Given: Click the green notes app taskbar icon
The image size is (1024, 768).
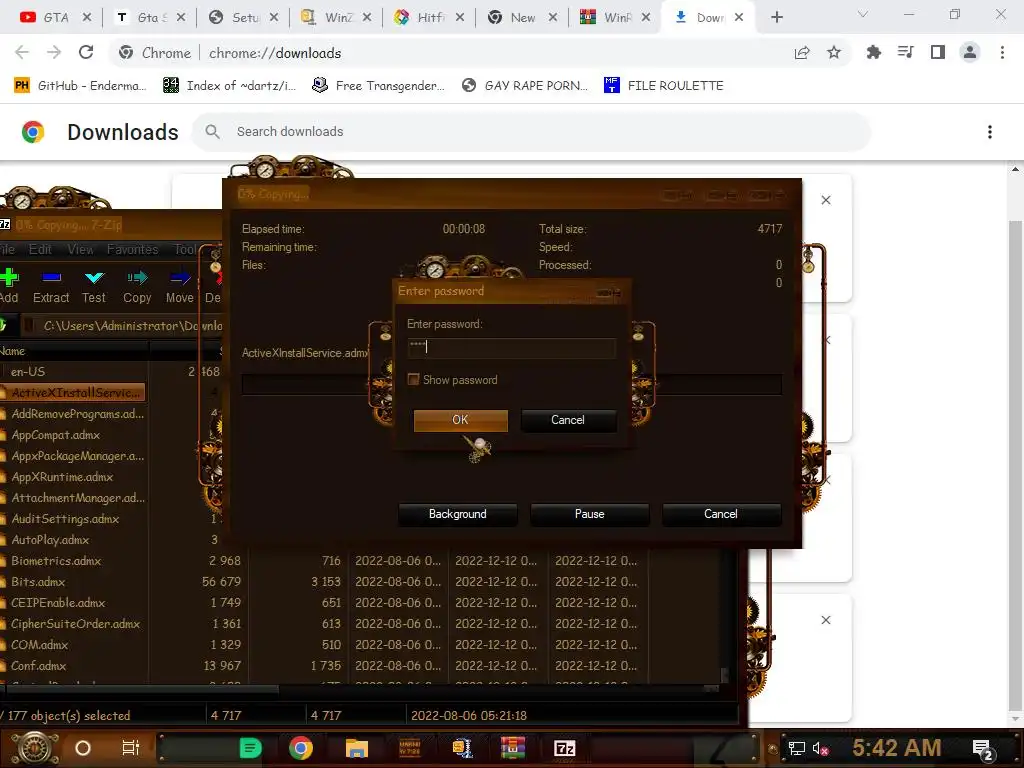Looking at the screenshot, I should click(250, 748).
